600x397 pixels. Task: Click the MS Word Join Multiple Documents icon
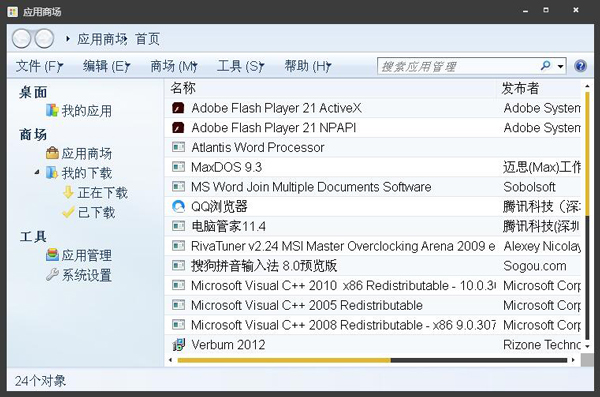coord(178,186)
